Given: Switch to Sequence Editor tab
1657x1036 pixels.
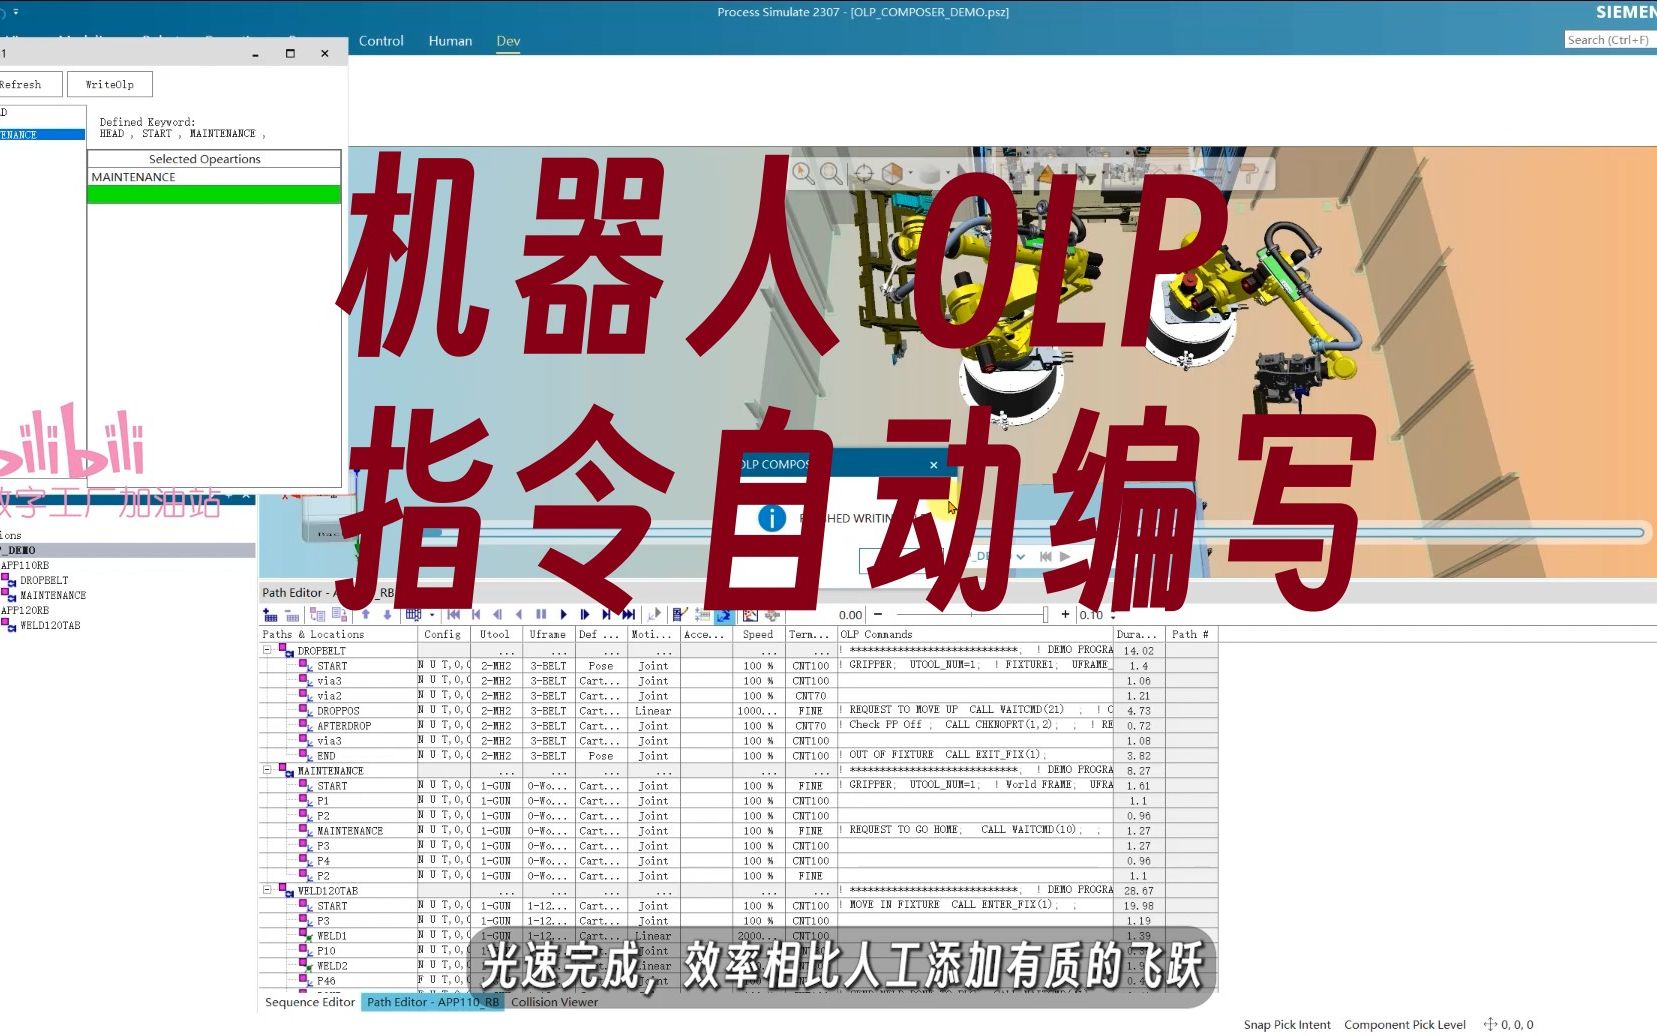Looking at the screenshot, I should [309, 1002].
